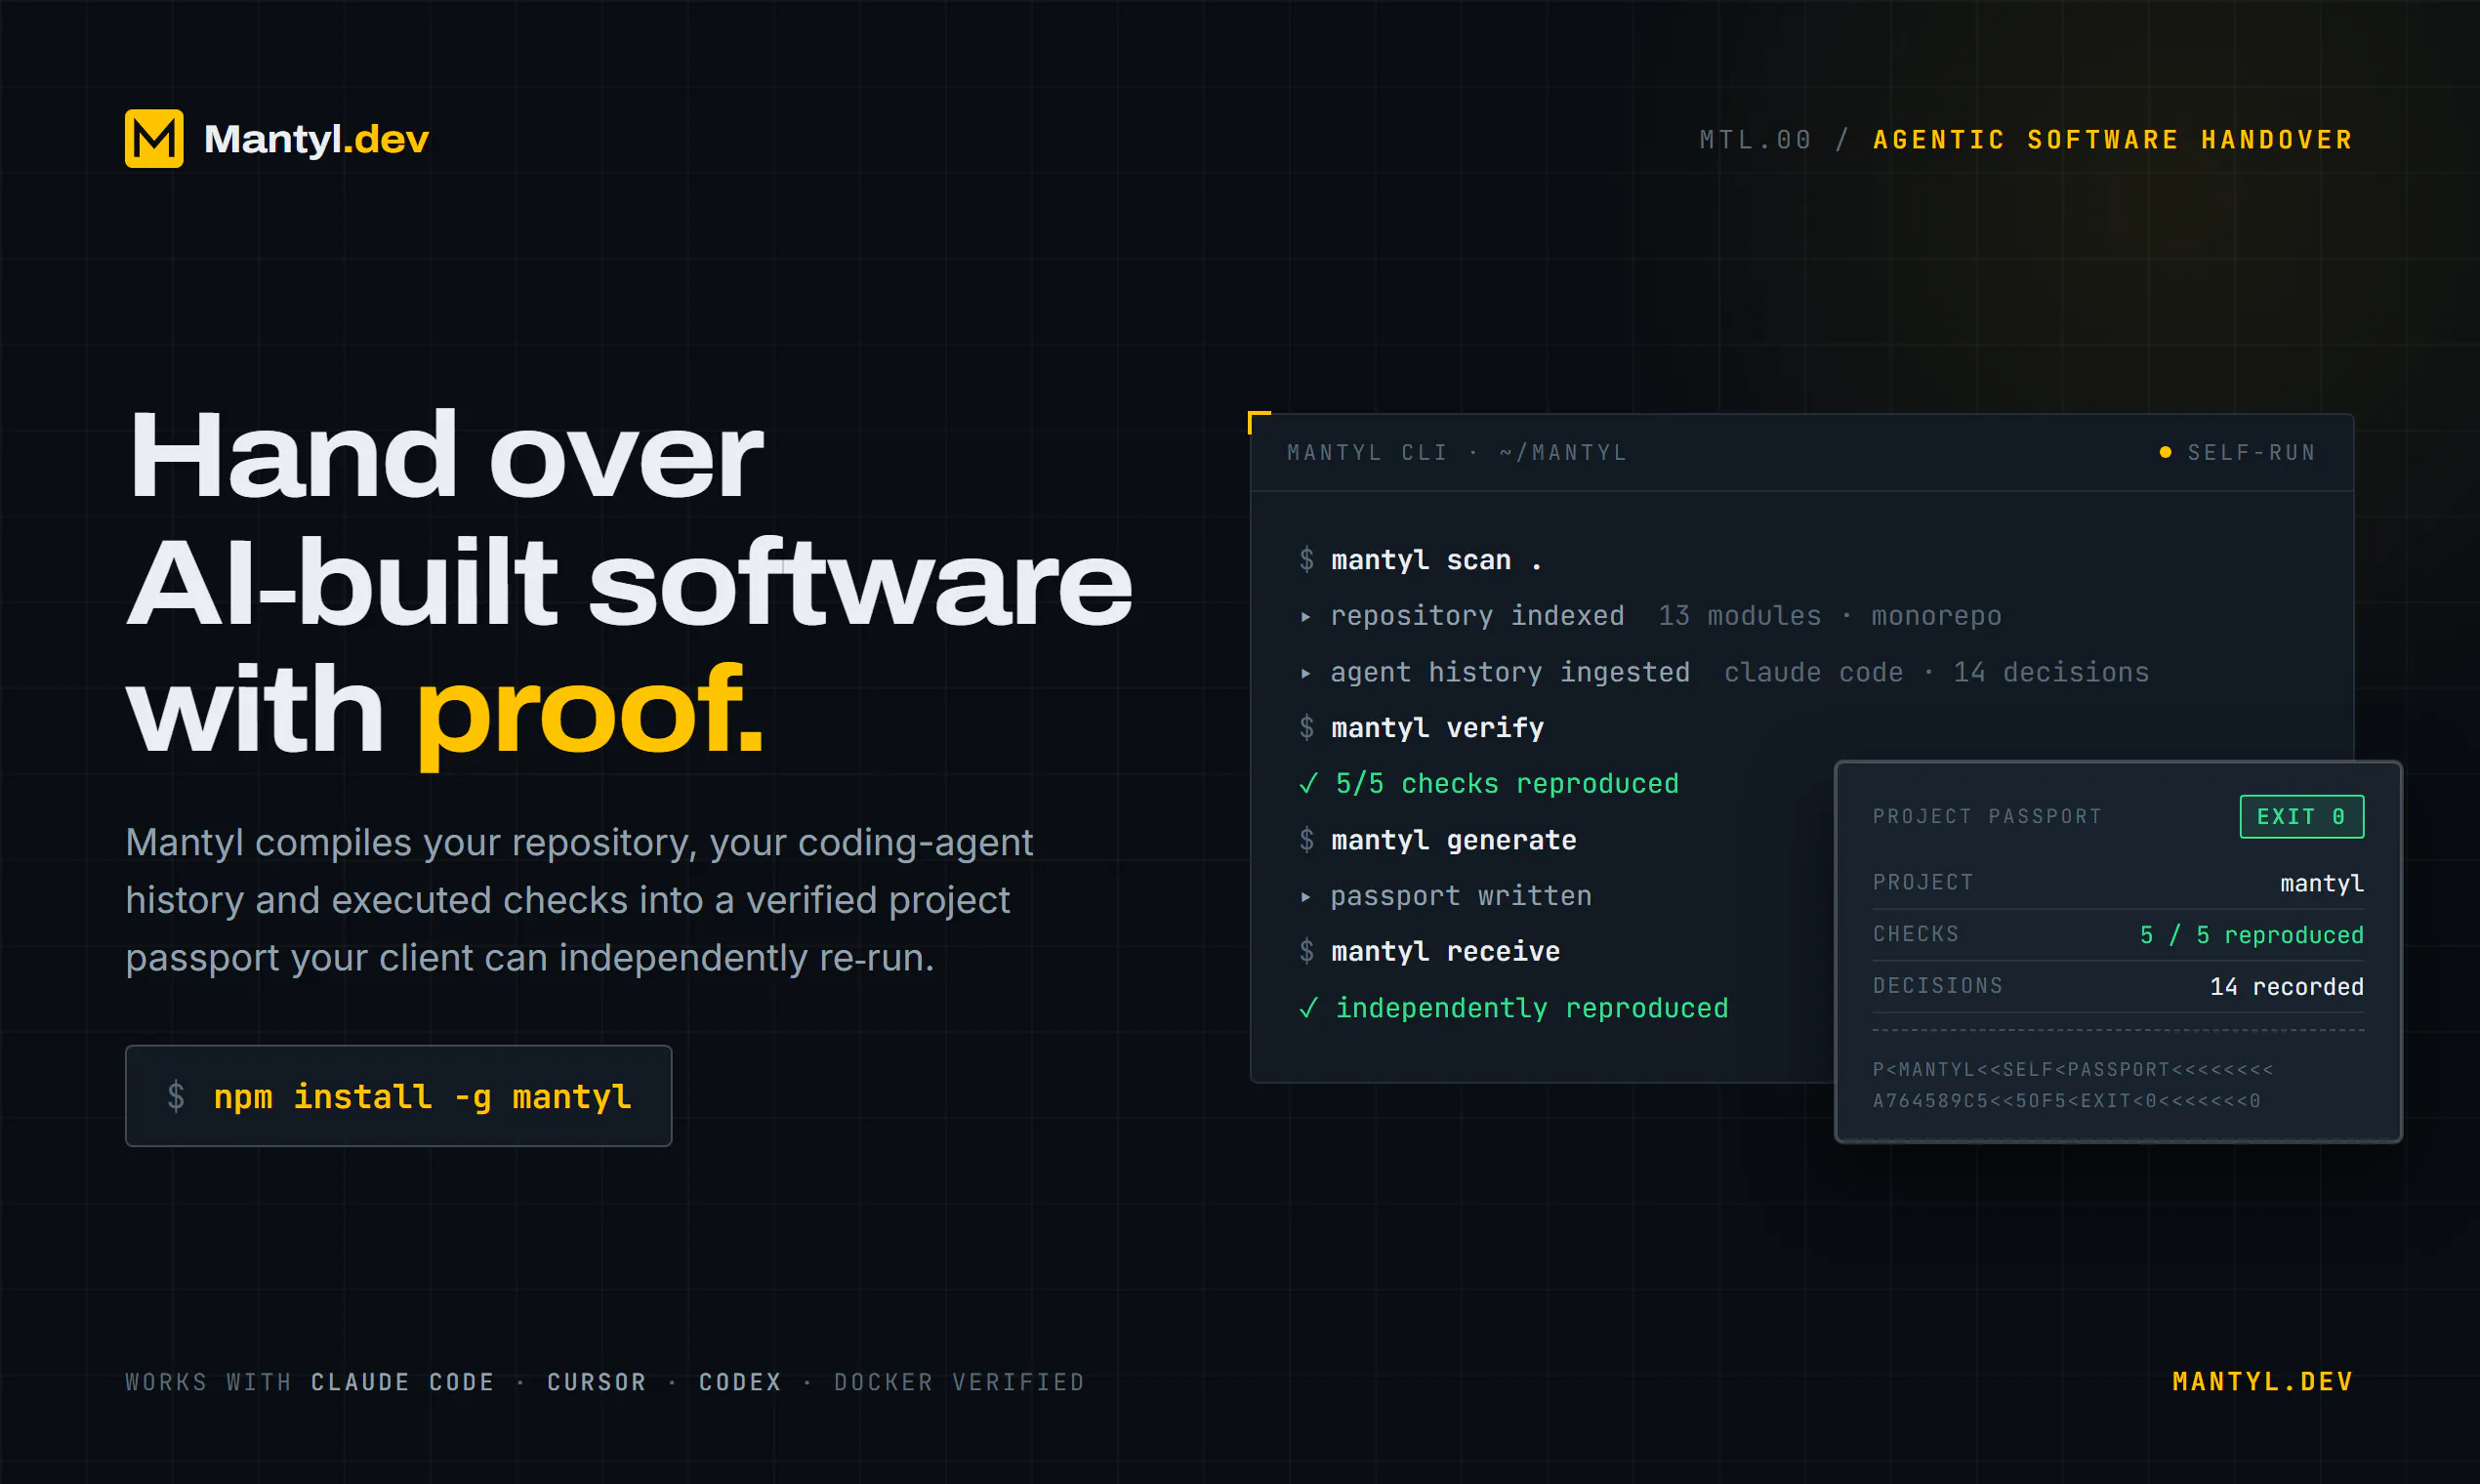Click the yellow Mantyl M logo icon
Screen dimensions: 2480x1484
tap(154, 138)
